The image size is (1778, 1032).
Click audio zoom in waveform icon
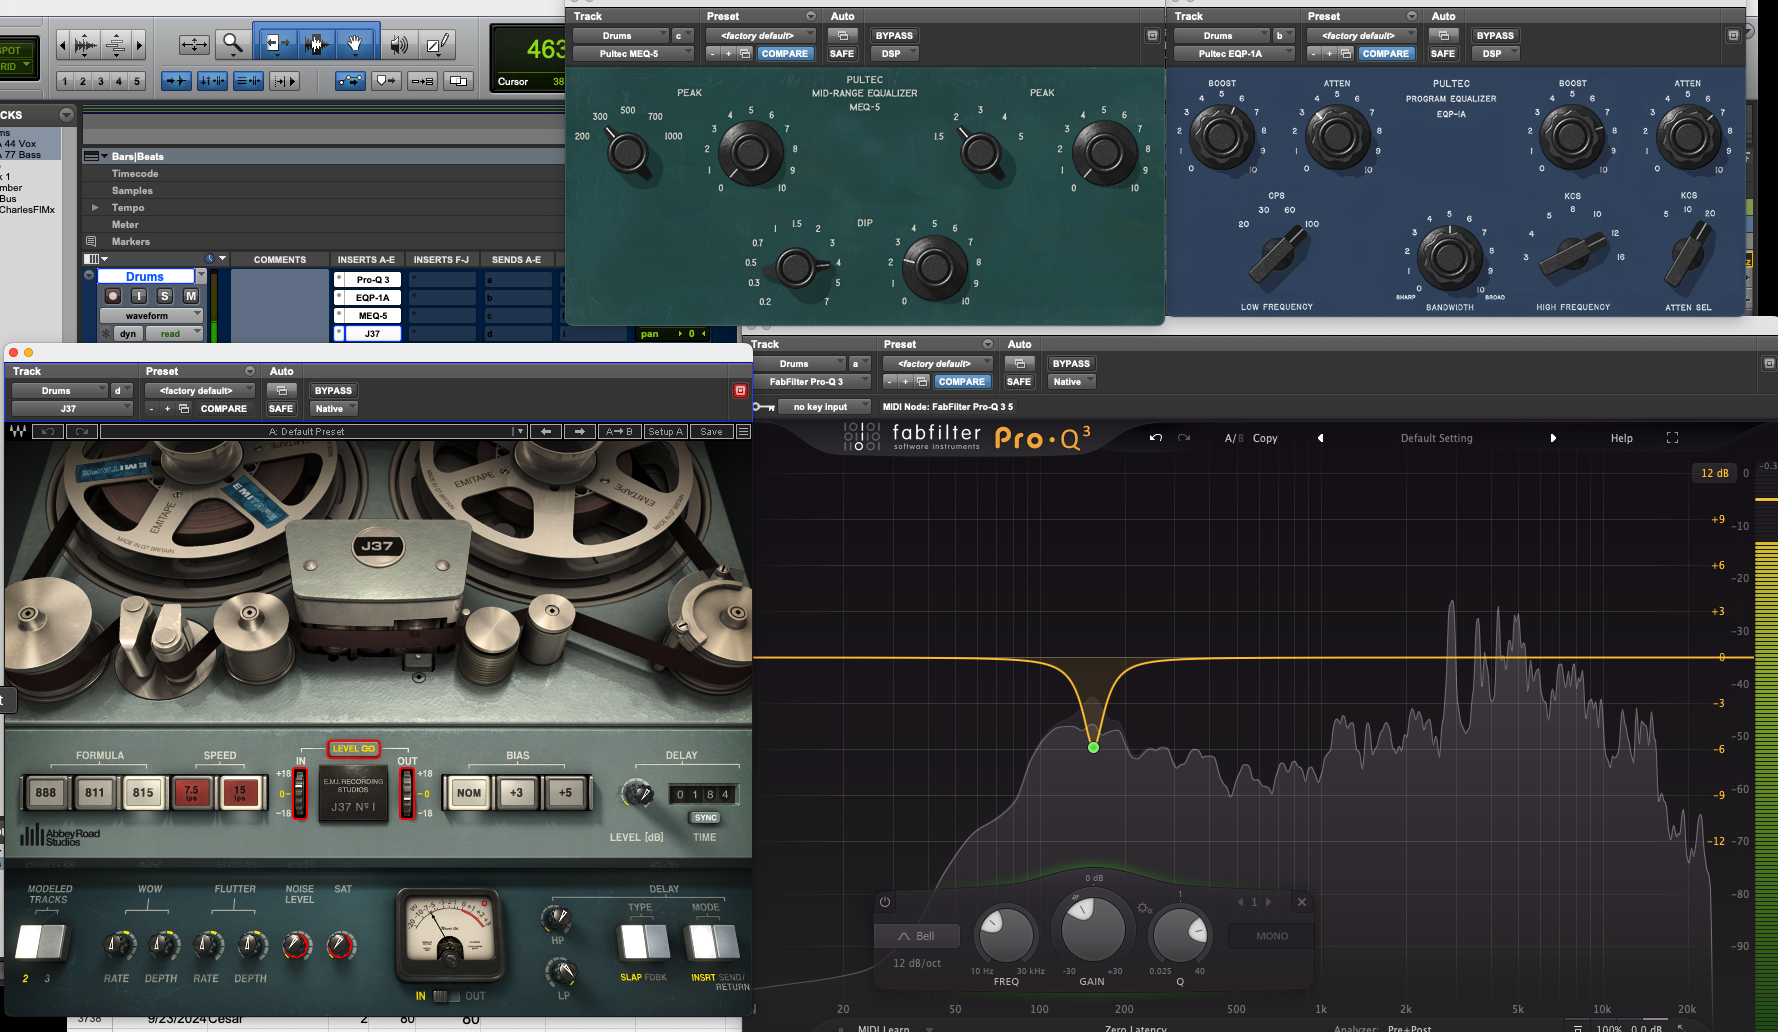pyautogui.click(x=86, y=45)
